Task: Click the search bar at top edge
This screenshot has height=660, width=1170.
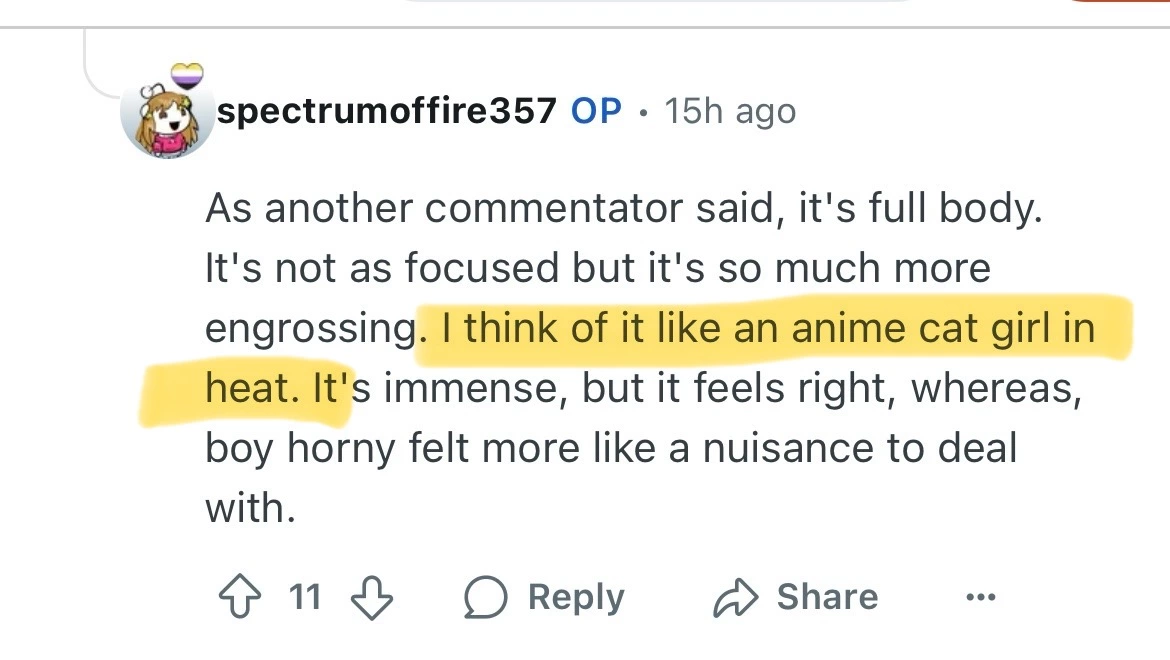Action: [x=660, y=3]
